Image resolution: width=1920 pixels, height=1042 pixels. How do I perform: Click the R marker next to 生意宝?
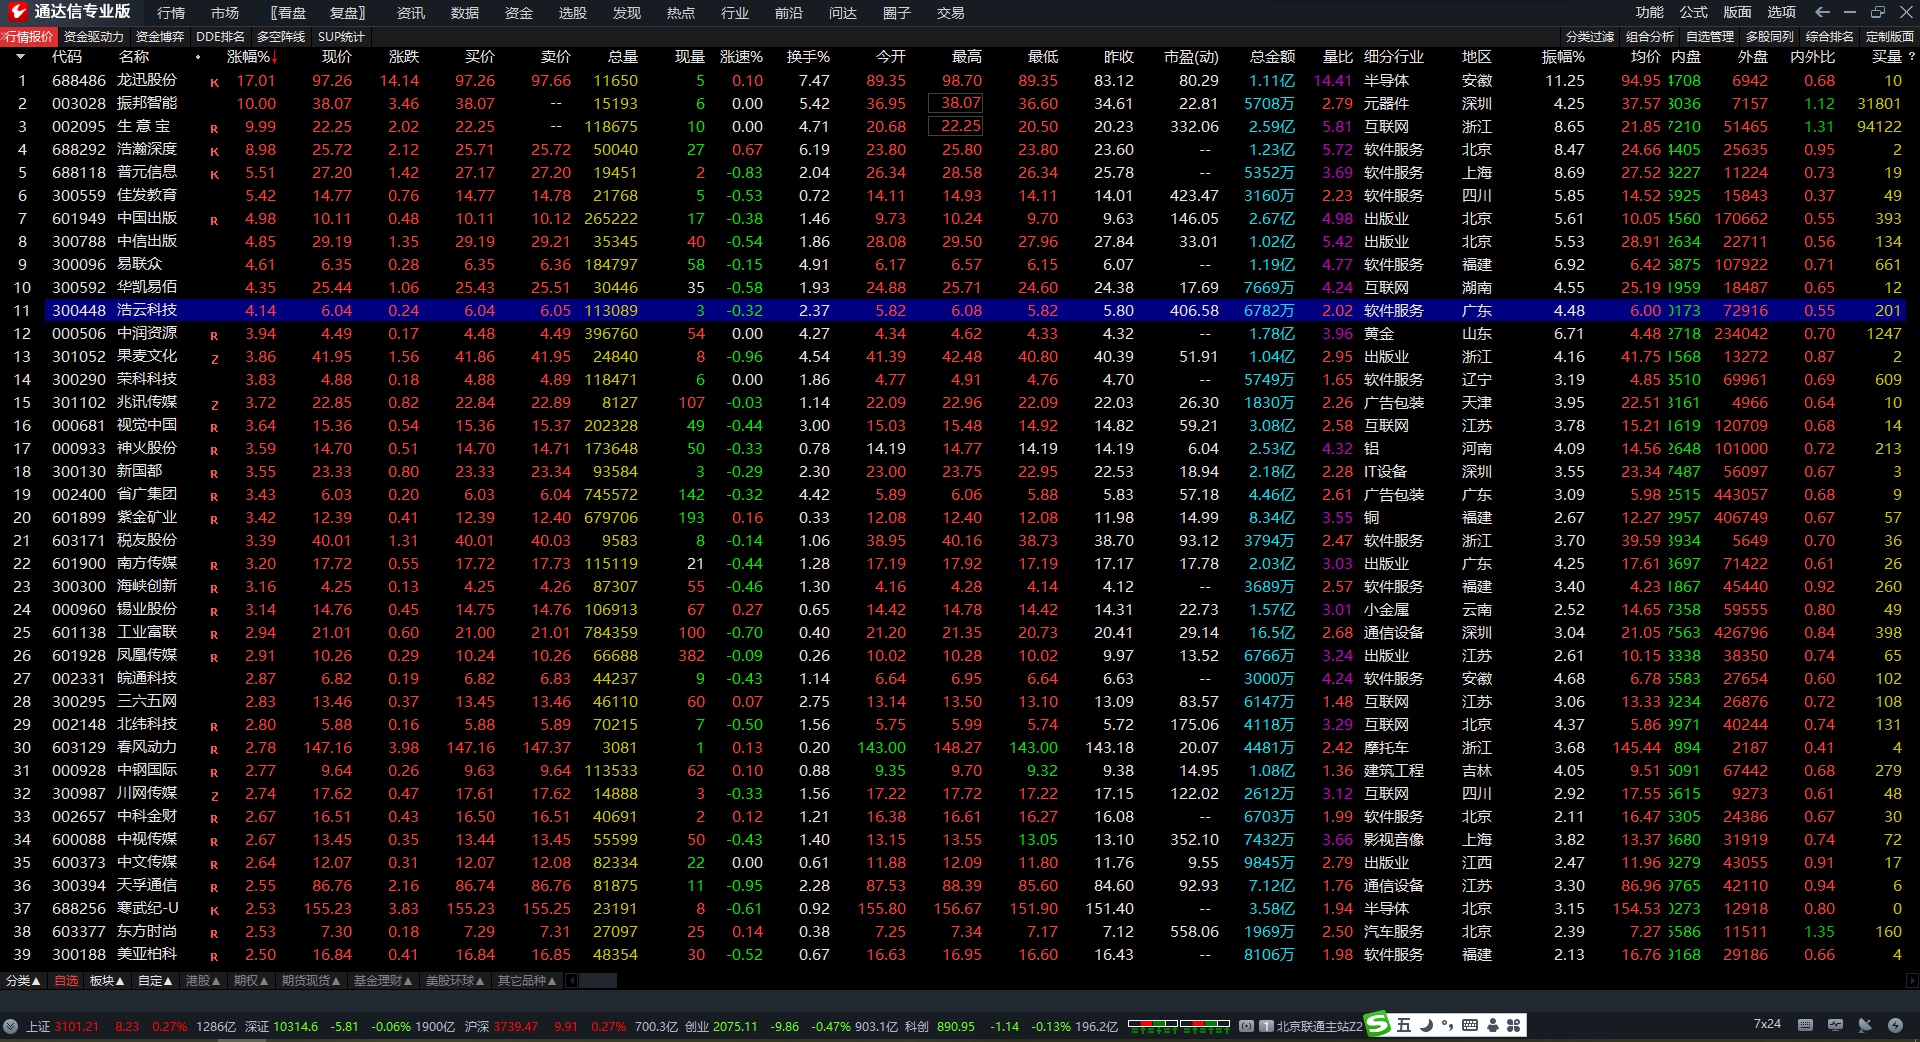[x=214, y=129]
